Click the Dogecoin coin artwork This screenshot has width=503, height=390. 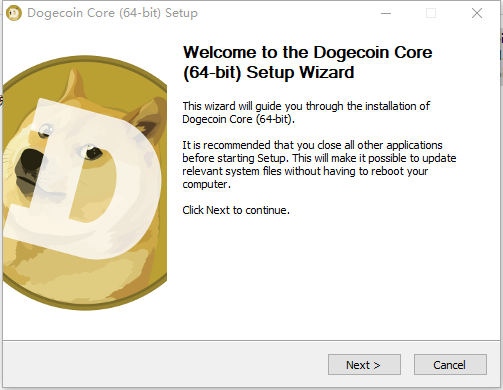point(85,183)
